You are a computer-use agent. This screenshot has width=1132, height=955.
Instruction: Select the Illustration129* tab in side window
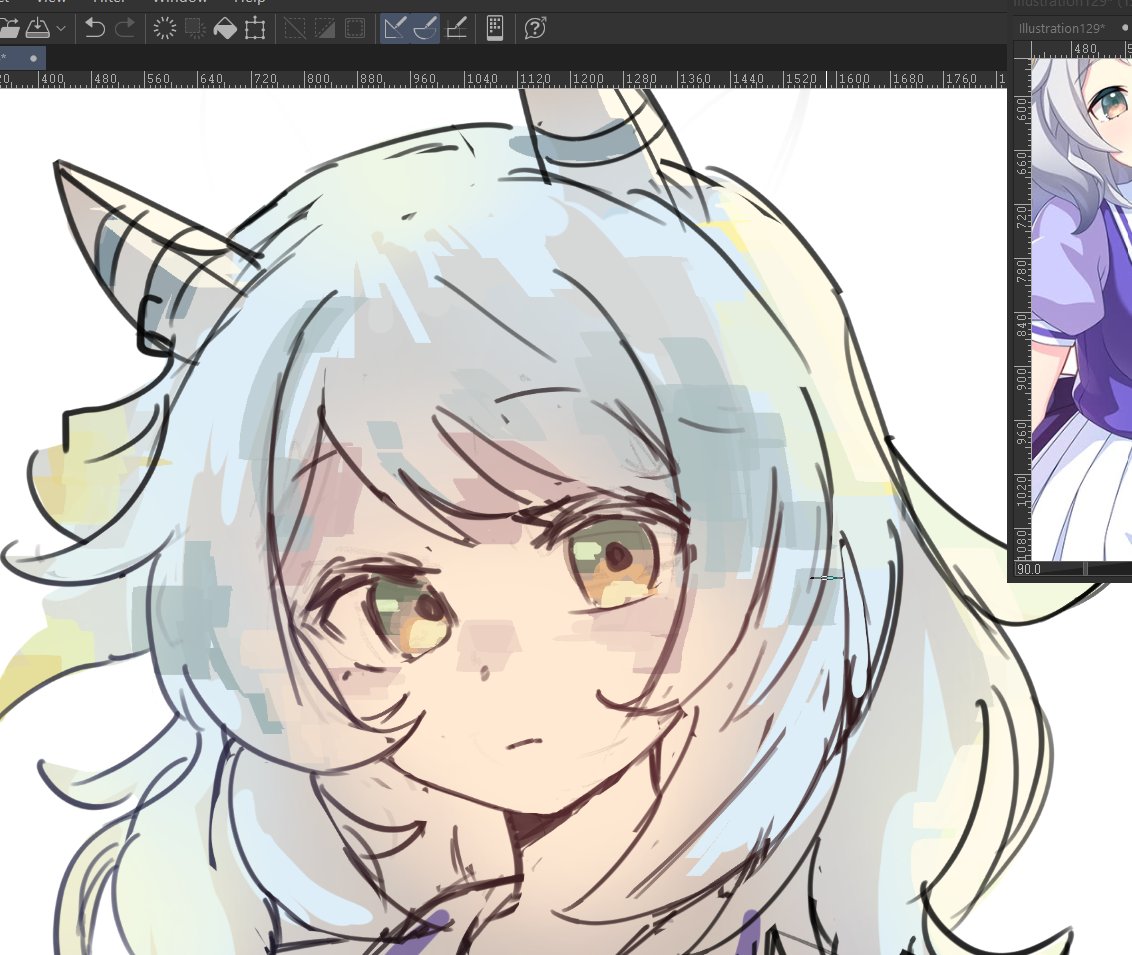1061,28
